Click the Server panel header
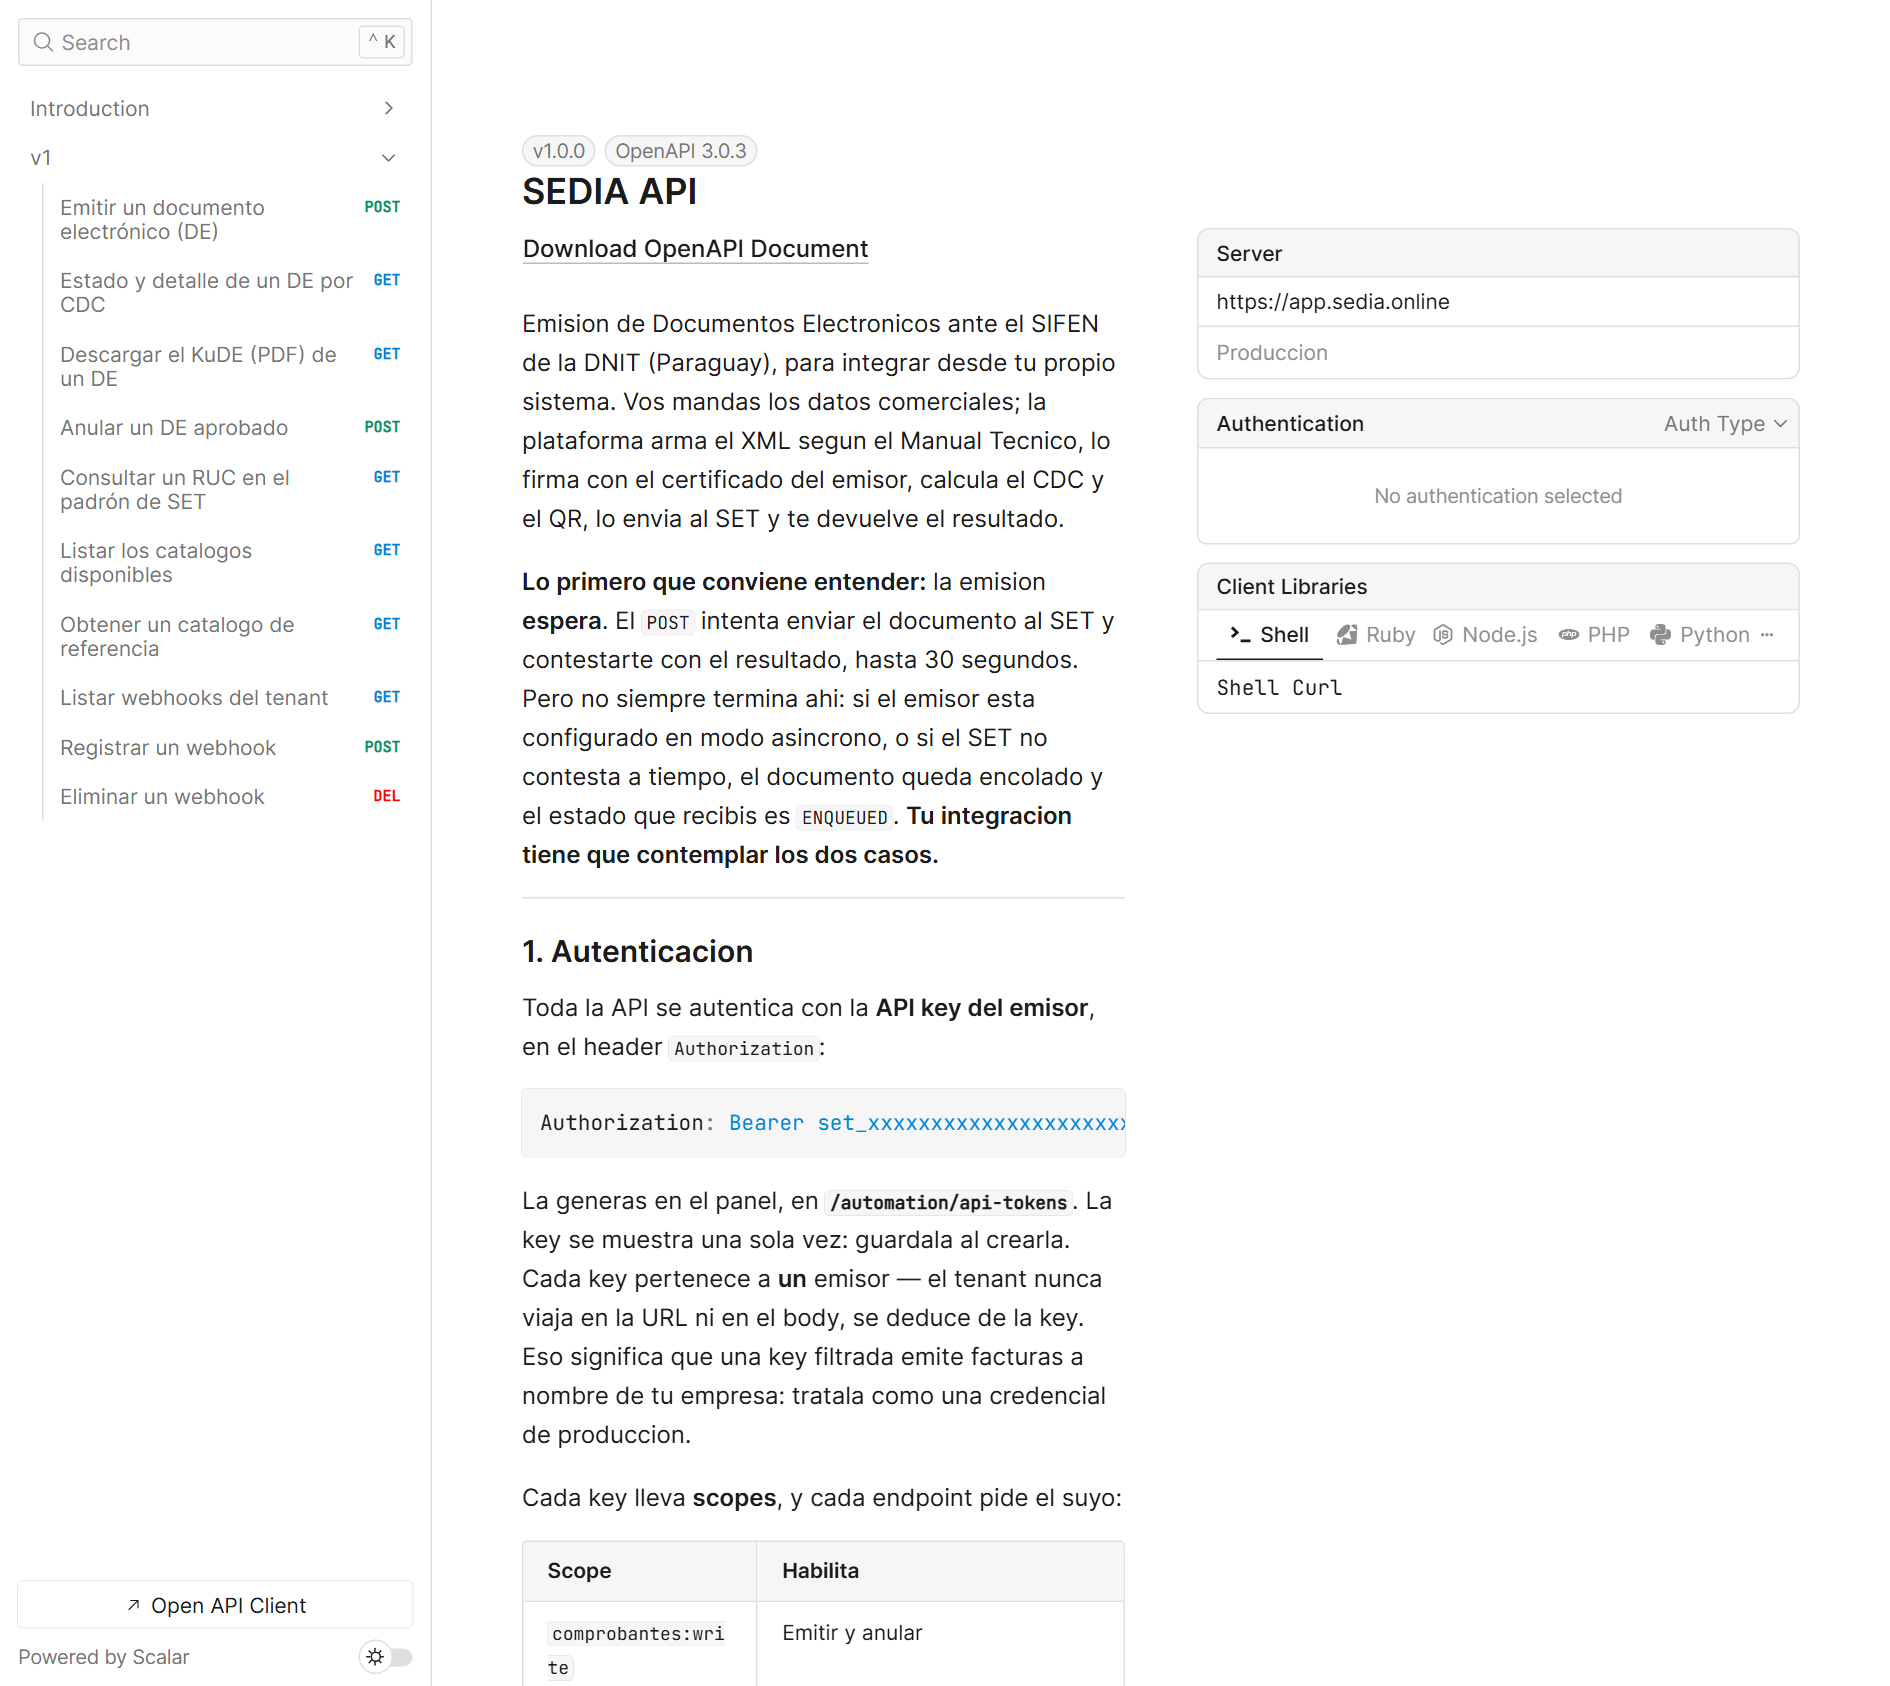 tap(1498, 254)
